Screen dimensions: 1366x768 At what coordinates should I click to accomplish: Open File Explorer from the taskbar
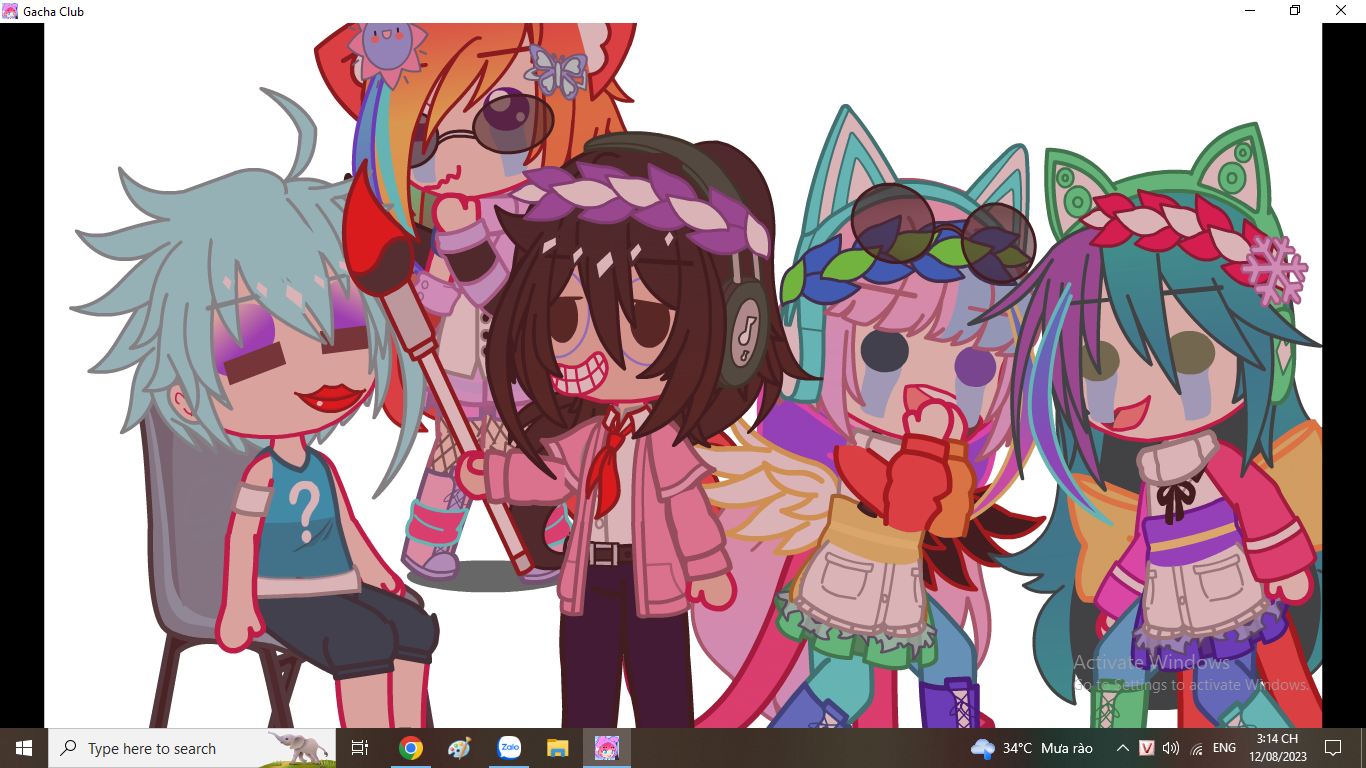click(558, 748)
